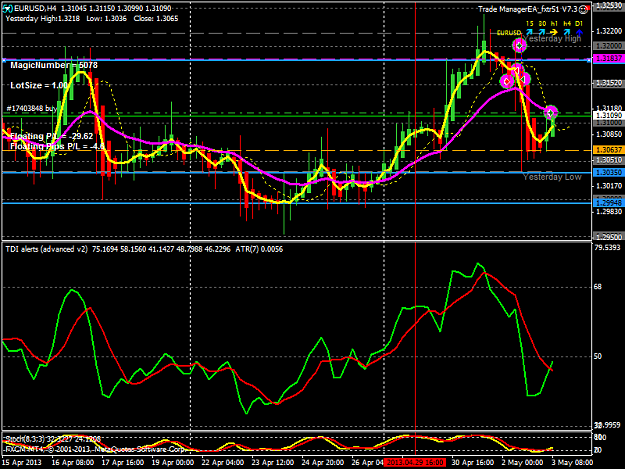This screenshot has height=469, width=625.
Task: Click the 68 level on the TDI scale
Action: click(597, 287)
